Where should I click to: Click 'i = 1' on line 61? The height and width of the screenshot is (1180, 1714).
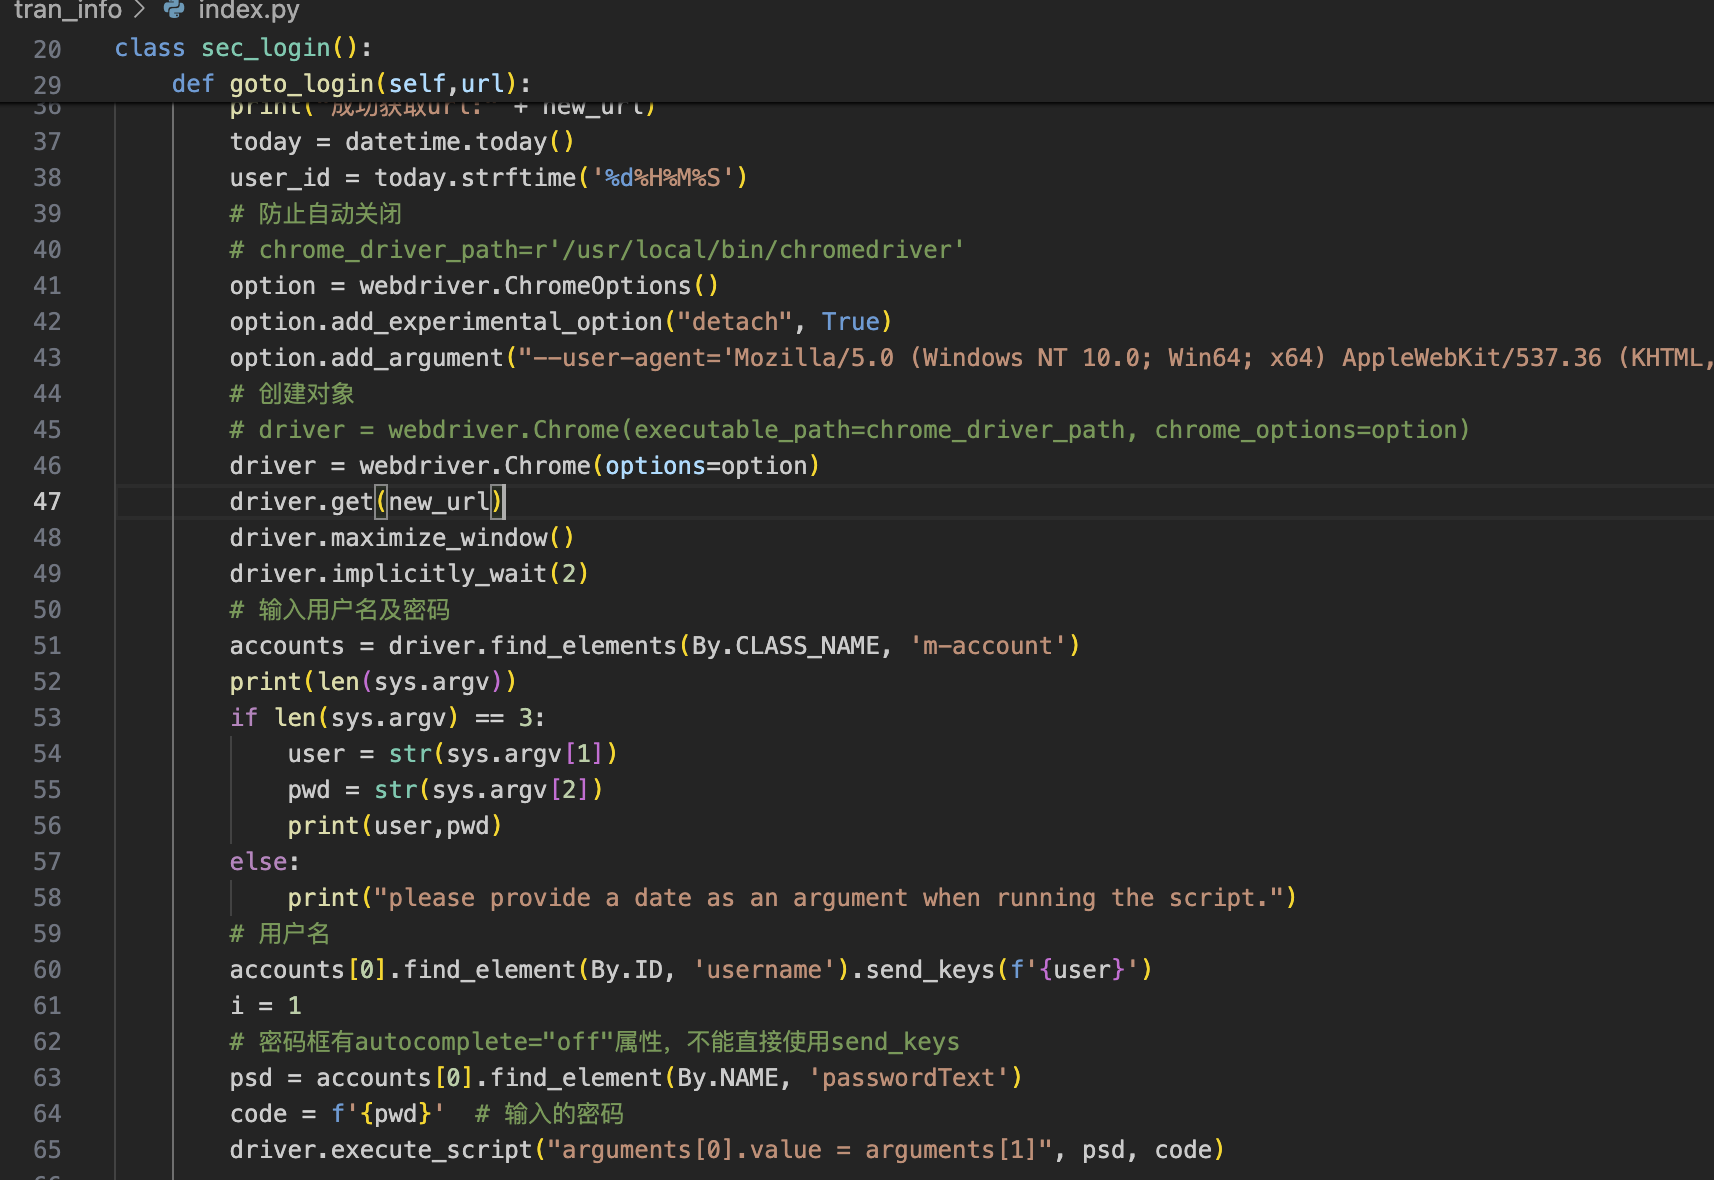265,1006
